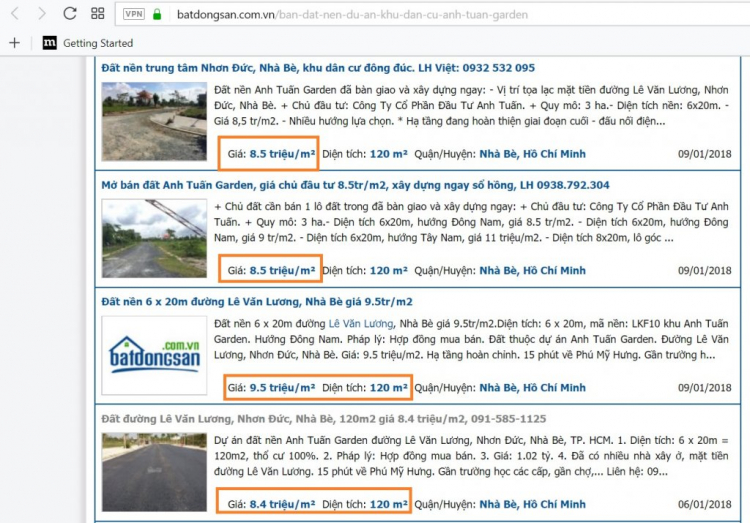This screenshot has height=523, width=750.
Task: Click description starting 'Đất nền Anh Tuấn Garden đã bàn giao'
Action: coord(471,106)
